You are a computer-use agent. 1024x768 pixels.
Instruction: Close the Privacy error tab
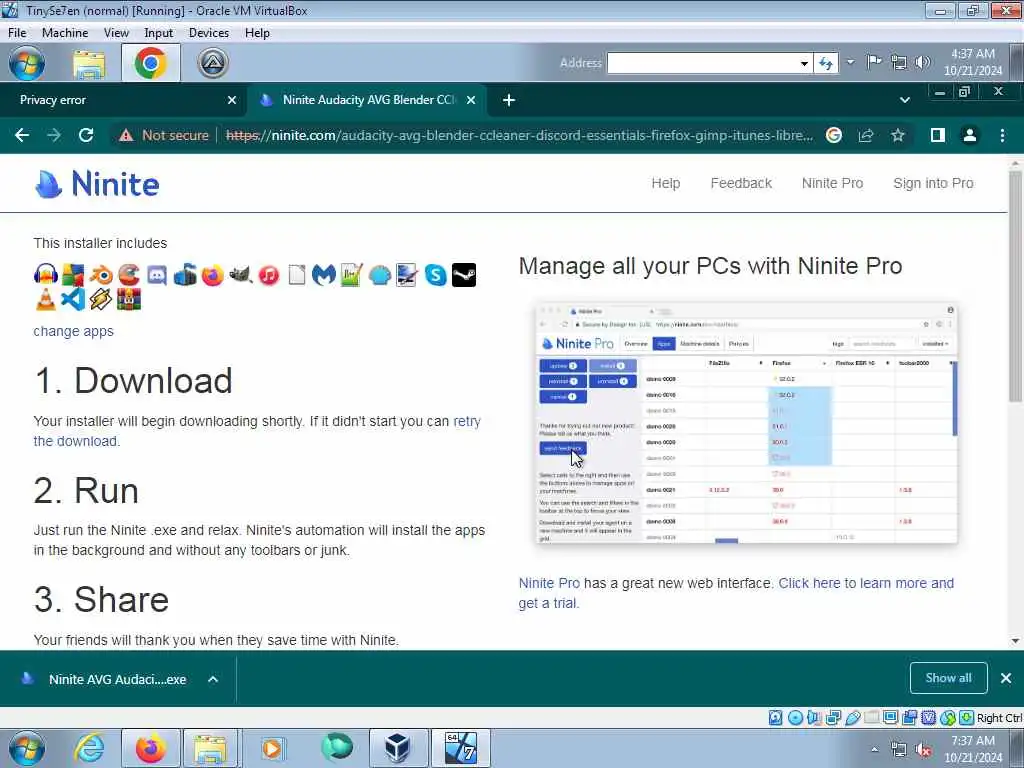(232, 100)
